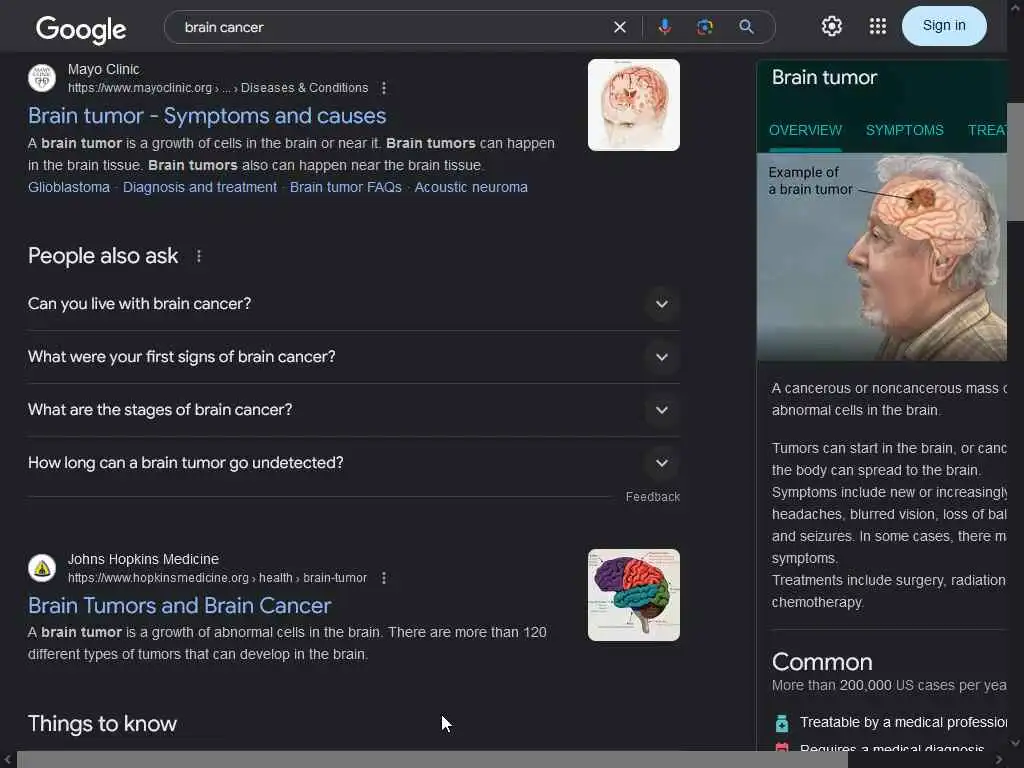Click the 'Common' heading in the side panel
The height and width of the screenshot is (768, 1024).
(x=822, y=662)
